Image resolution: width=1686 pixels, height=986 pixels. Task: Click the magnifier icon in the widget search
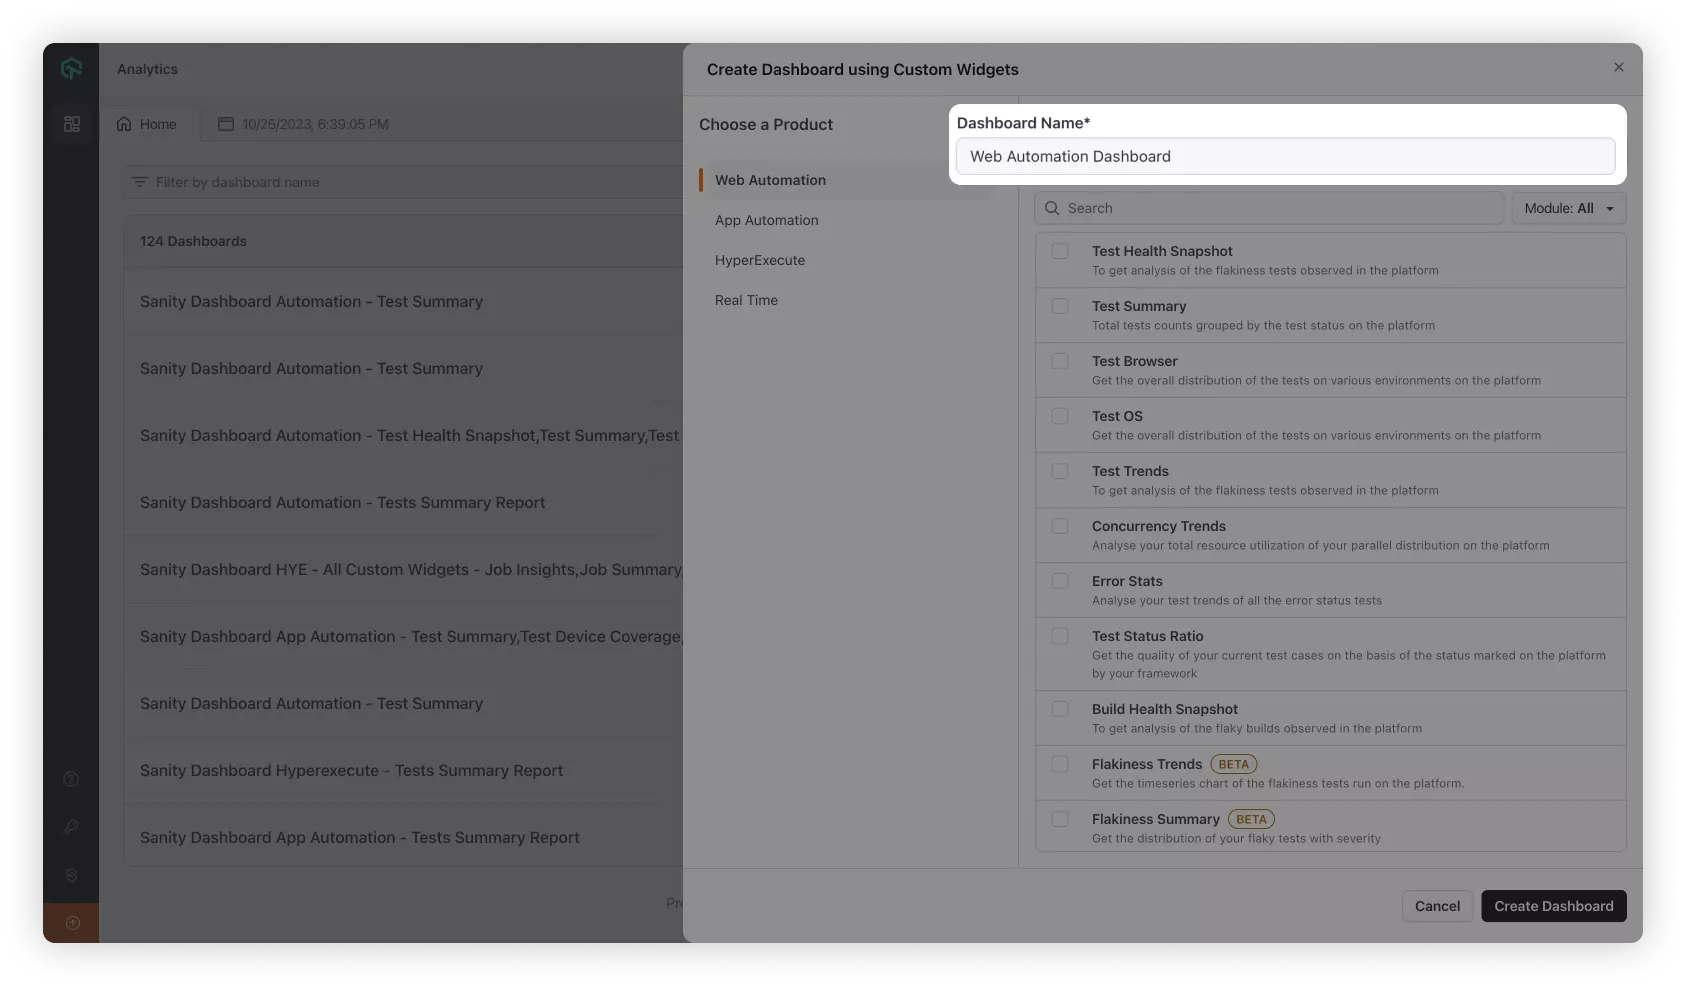coord(1052,208)
